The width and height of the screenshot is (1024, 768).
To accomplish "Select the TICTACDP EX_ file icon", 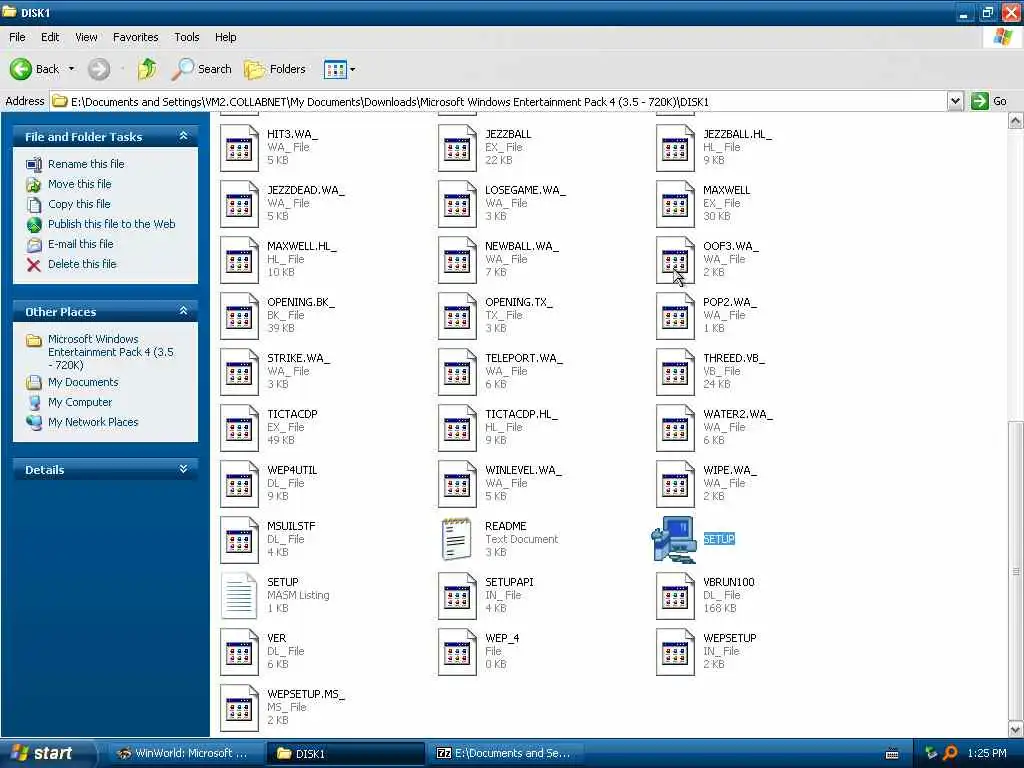I will point(239,429).
